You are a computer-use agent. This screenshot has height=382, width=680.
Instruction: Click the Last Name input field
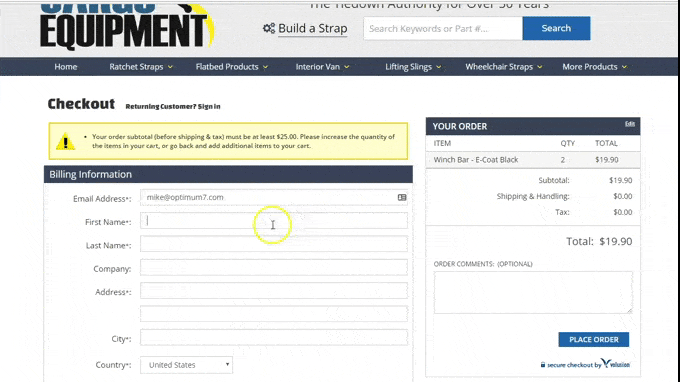[274, 244]
